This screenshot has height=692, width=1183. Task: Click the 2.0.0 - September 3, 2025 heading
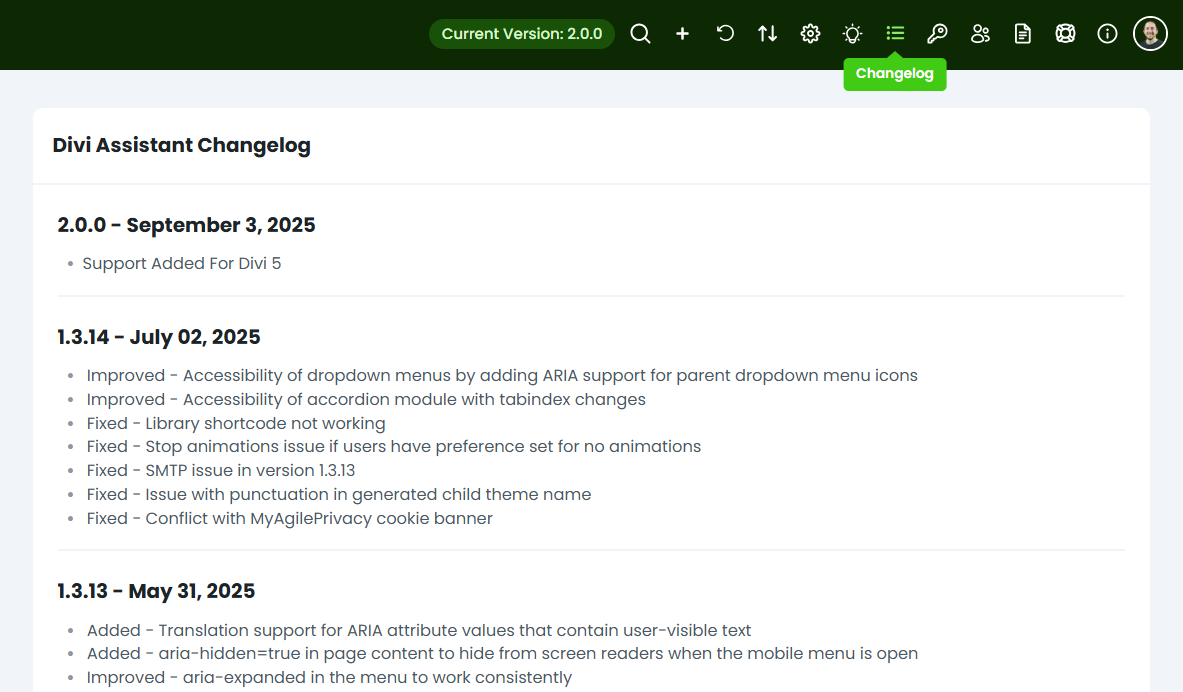pyautogui.click(x=187, y=225)
